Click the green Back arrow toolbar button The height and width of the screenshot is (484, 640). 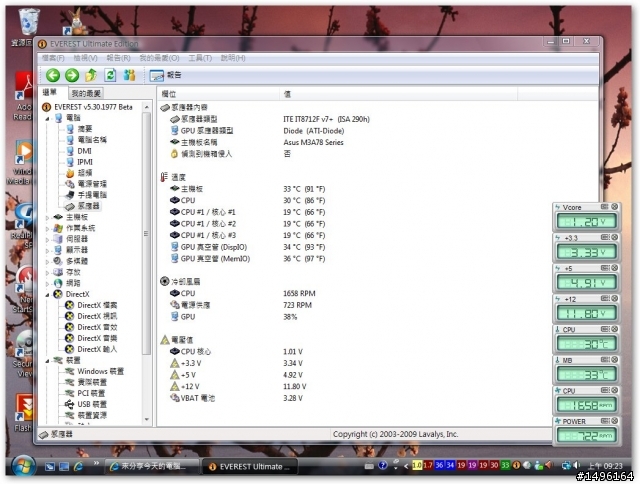click(x=53, y=75)
